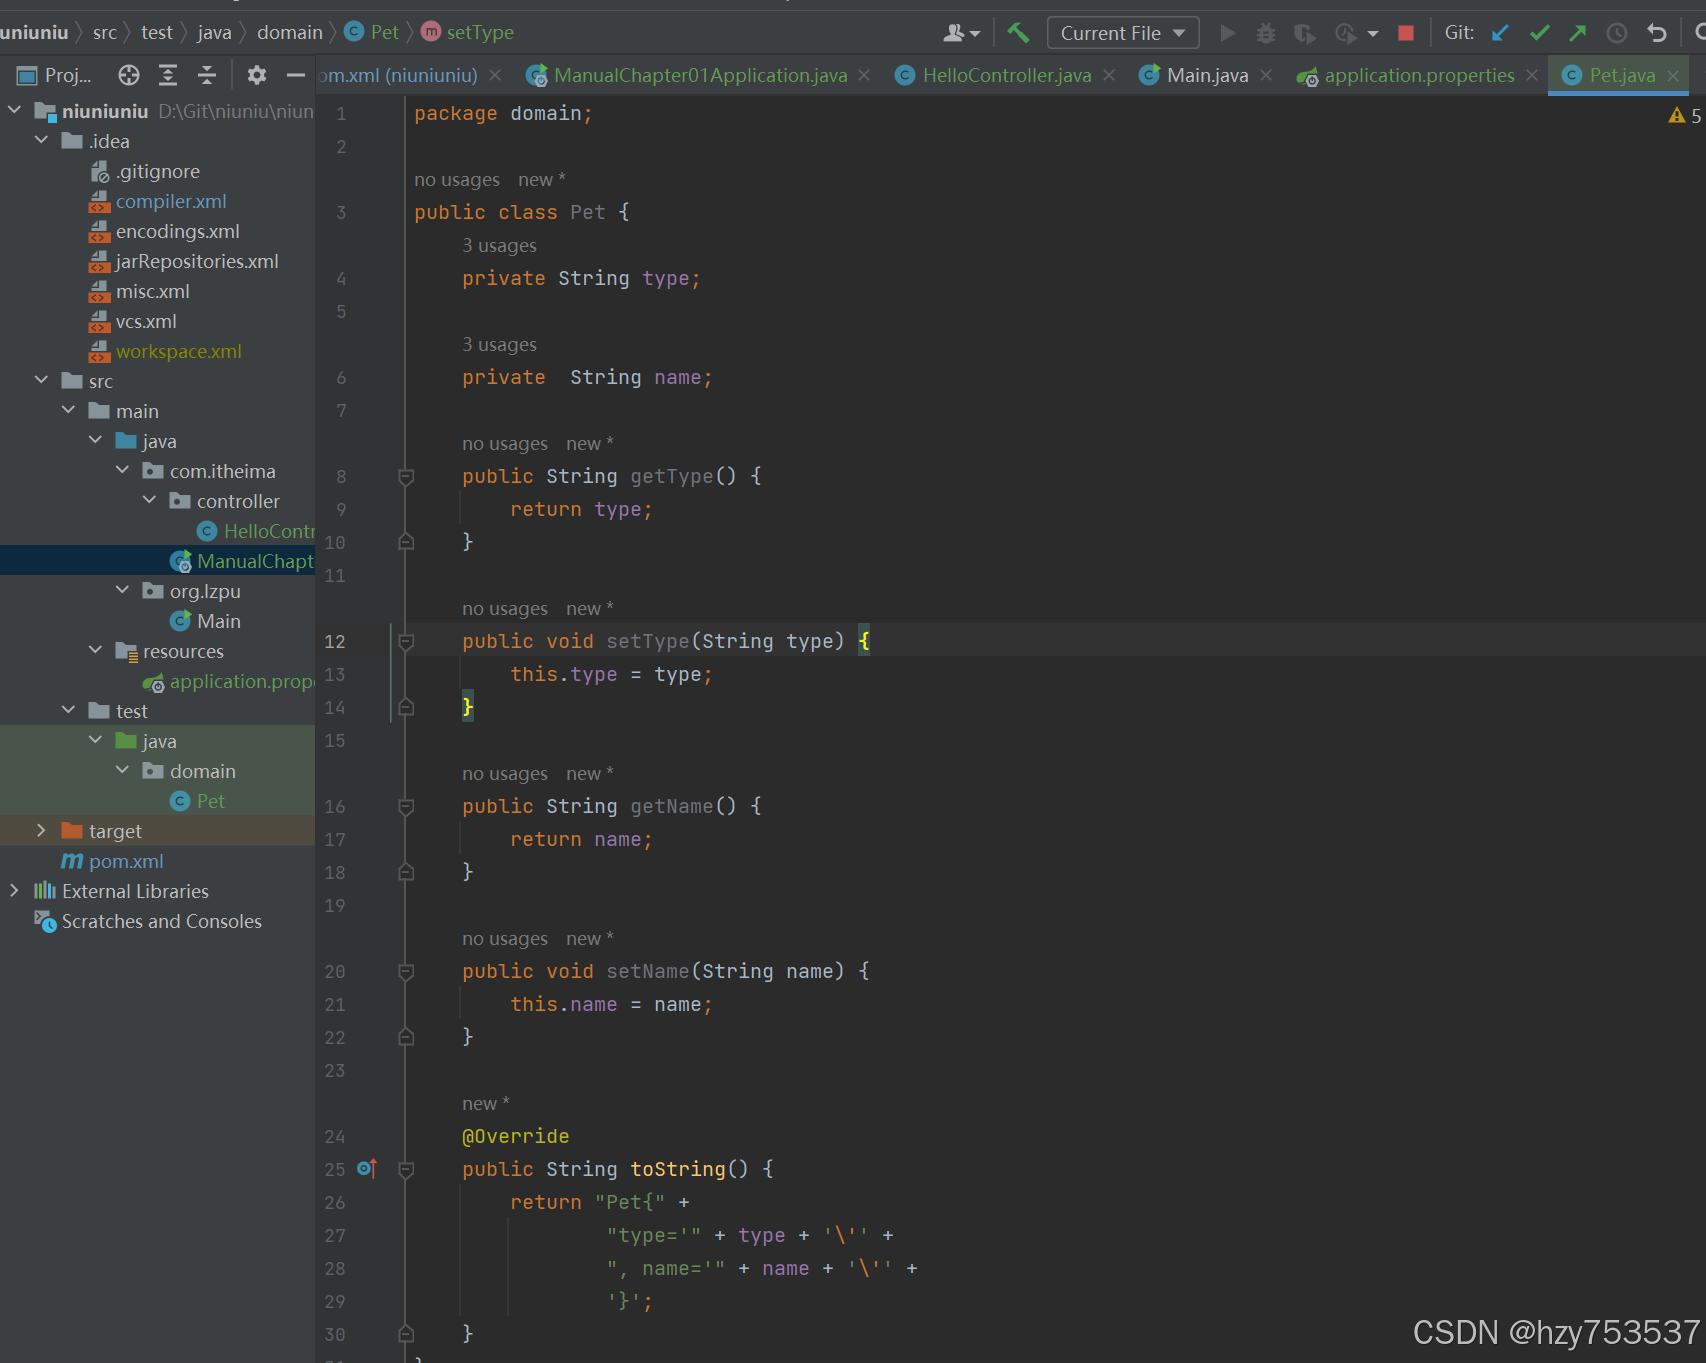Hide the Project tool window
Viewport: 1706px width, 1363px height.
point(295,74)
